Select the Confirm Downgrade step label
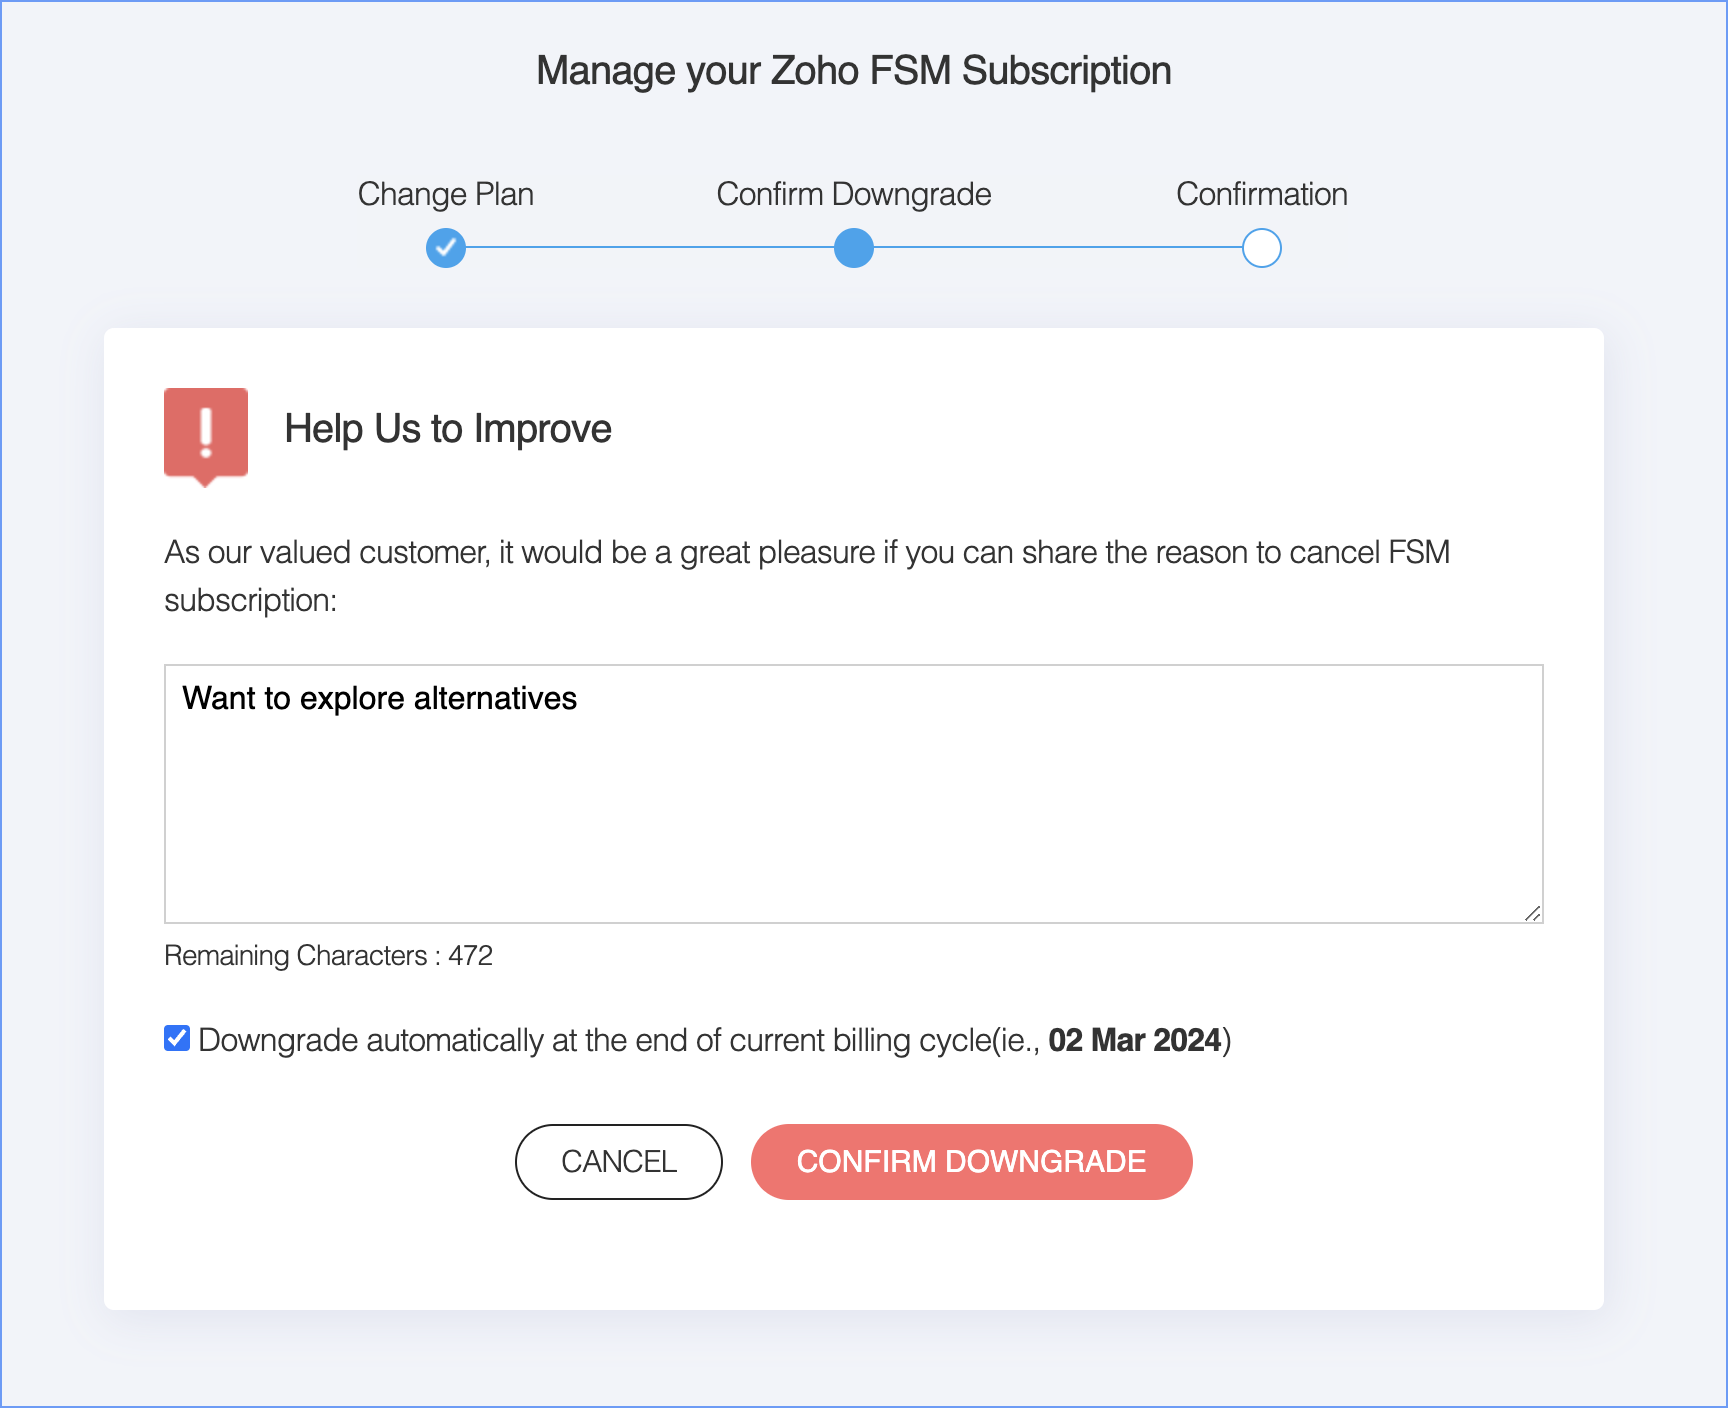 click(854, 194)
